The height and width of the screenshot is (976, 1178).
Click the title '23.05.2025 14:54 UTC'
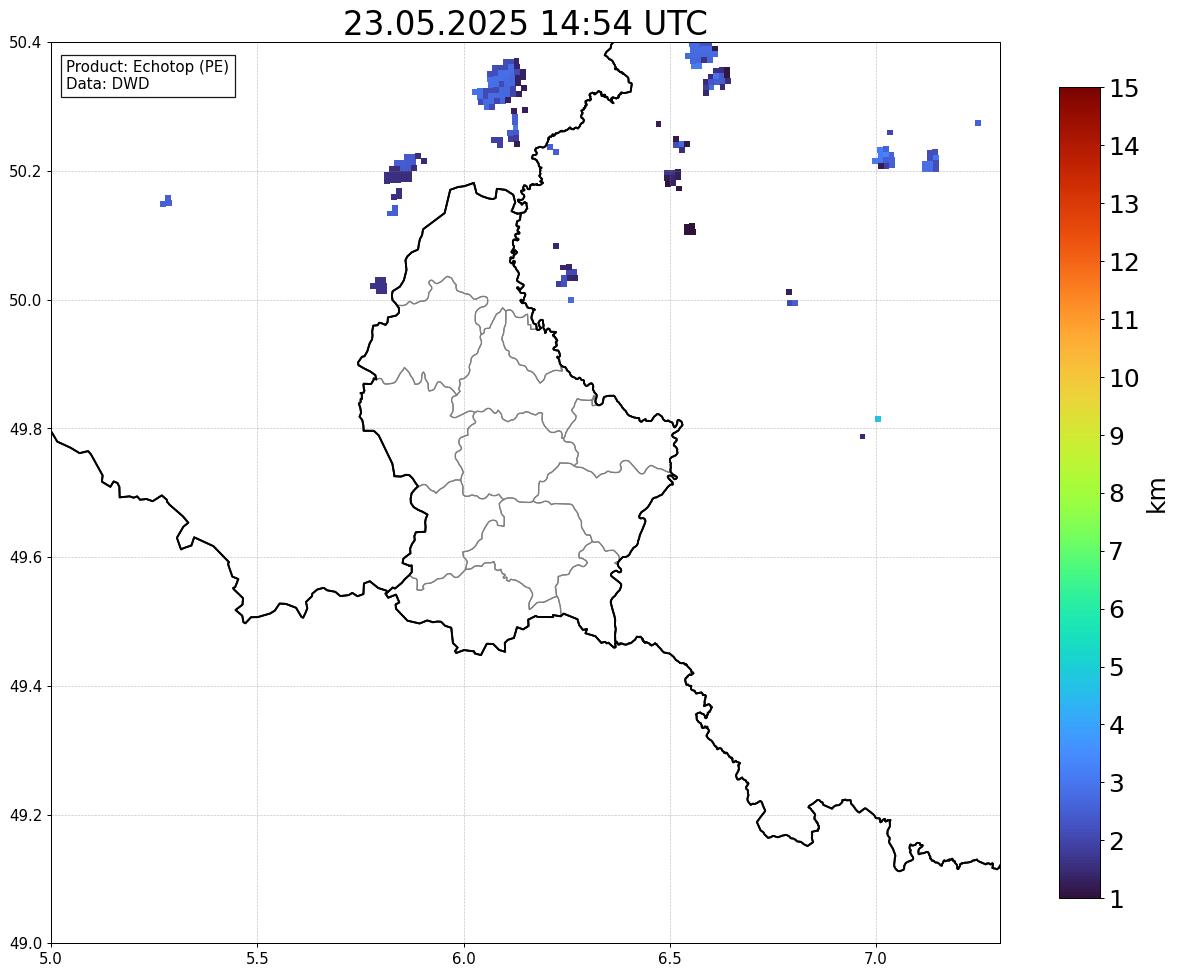[x=525, y=23]
